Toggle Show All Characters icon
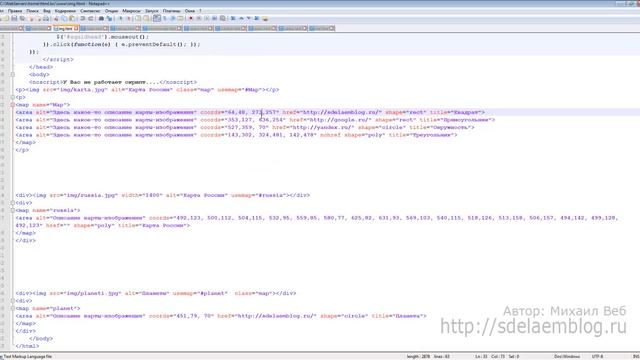 (165, 18)
